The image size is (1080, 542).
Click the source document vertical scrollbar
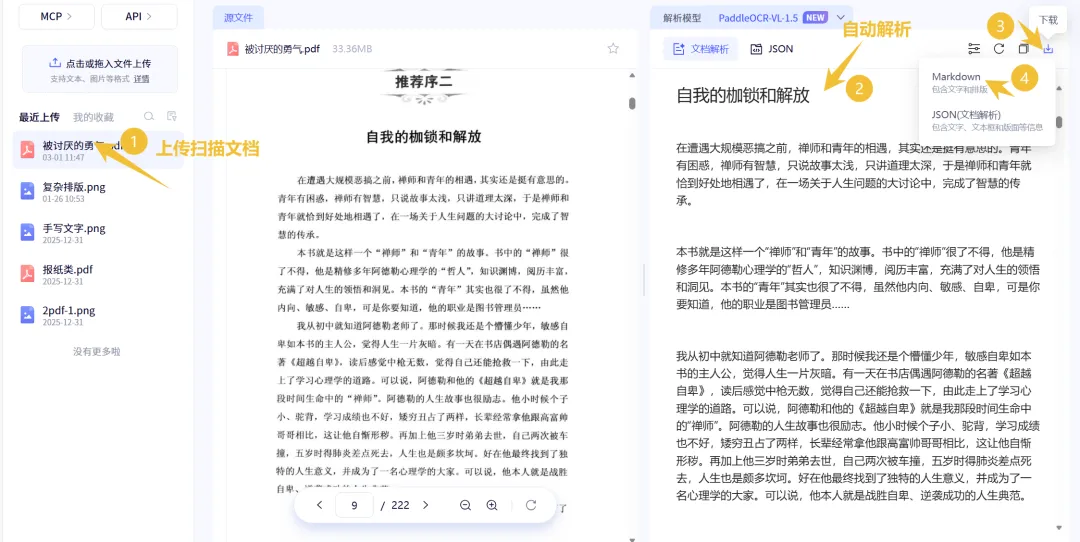click(x=632, y=103)
